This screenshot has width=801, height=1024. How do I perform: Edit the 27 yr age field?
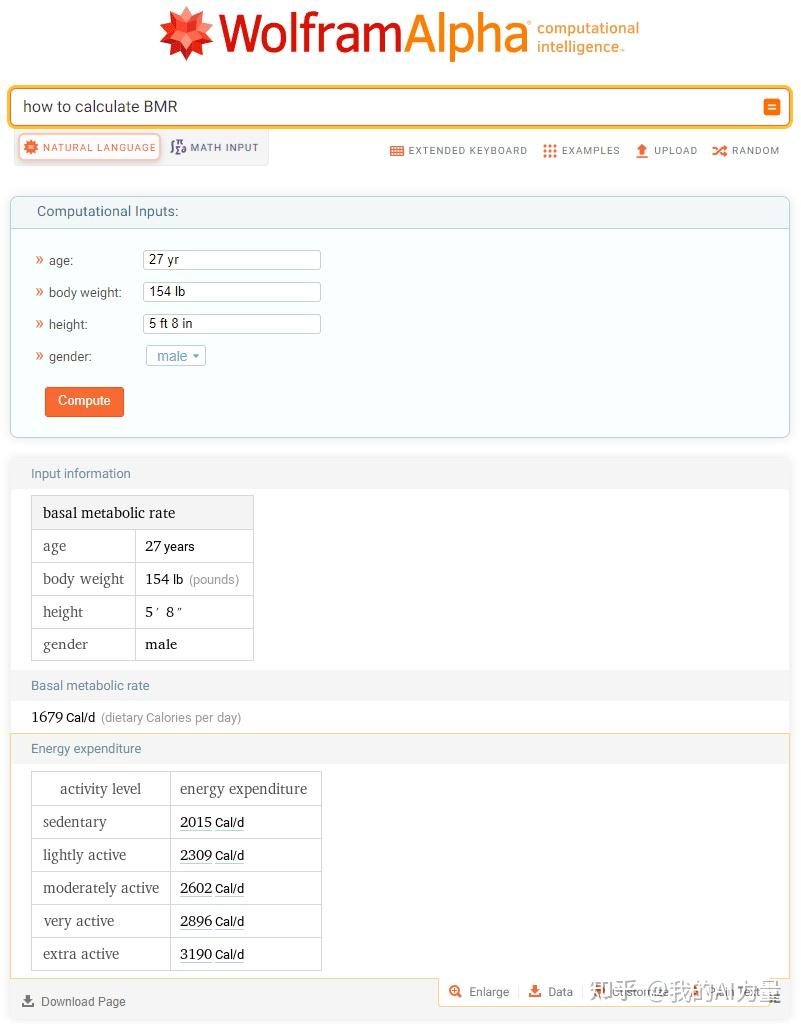pyautogui.click(x=231, y=259)
